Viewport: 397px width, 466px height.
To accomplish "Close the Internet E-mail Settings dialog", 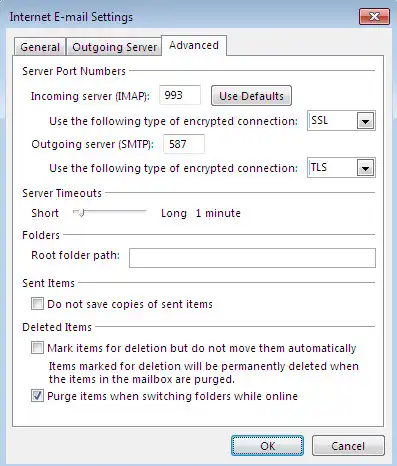I will point(374,17).
